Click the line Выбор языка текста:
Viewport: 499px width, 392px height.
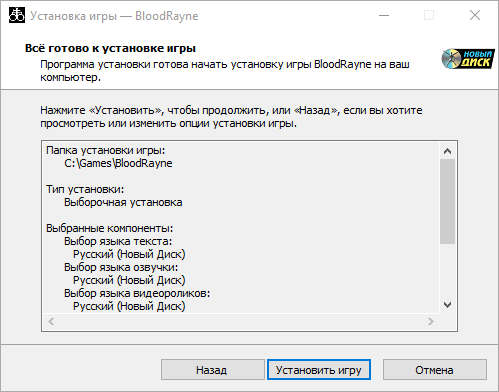point(118,241)
